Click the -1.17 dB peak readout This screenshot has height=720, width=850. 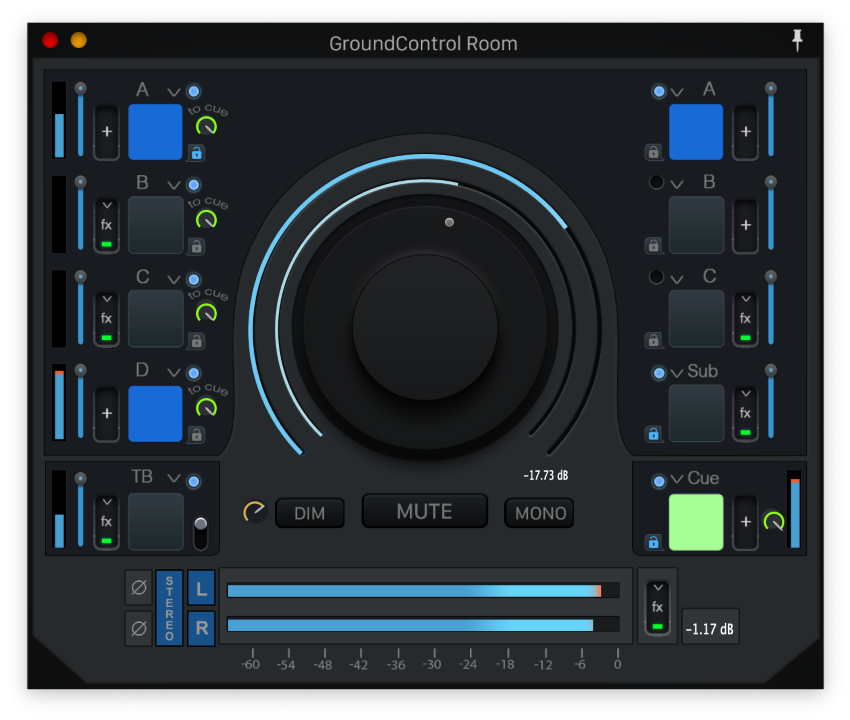point(710,628)
